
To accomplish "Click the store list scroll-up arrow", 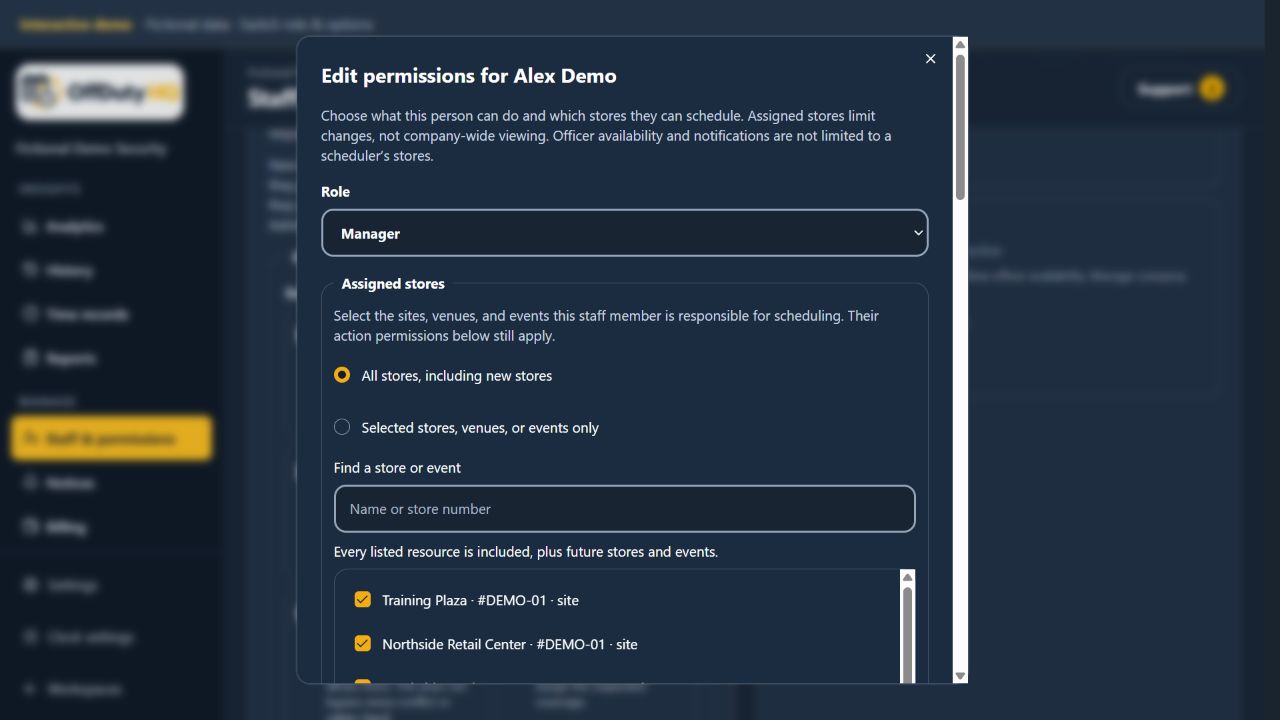I will pyautogui.click(x=907, y=577).
